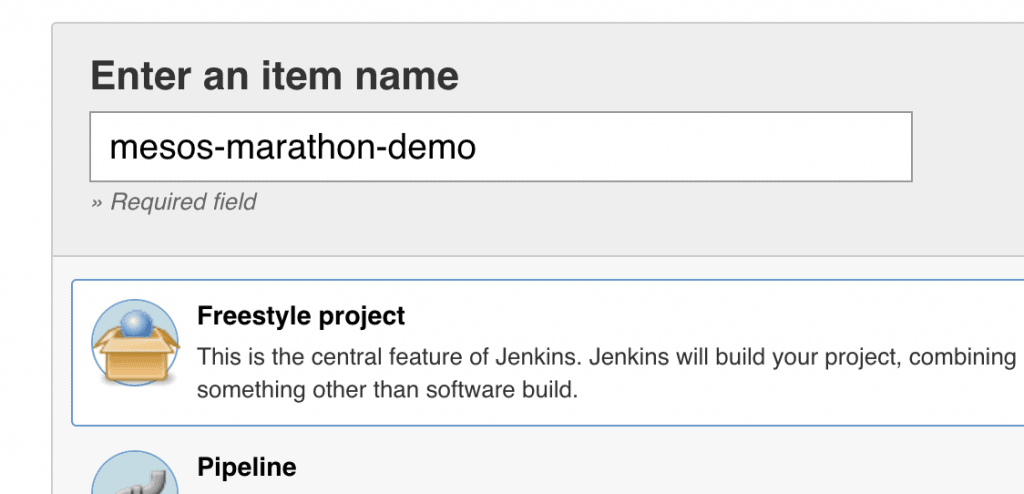Click the Freestyle project description text
The width and height of the screenshot is (1024, 494).
point(606,374)
